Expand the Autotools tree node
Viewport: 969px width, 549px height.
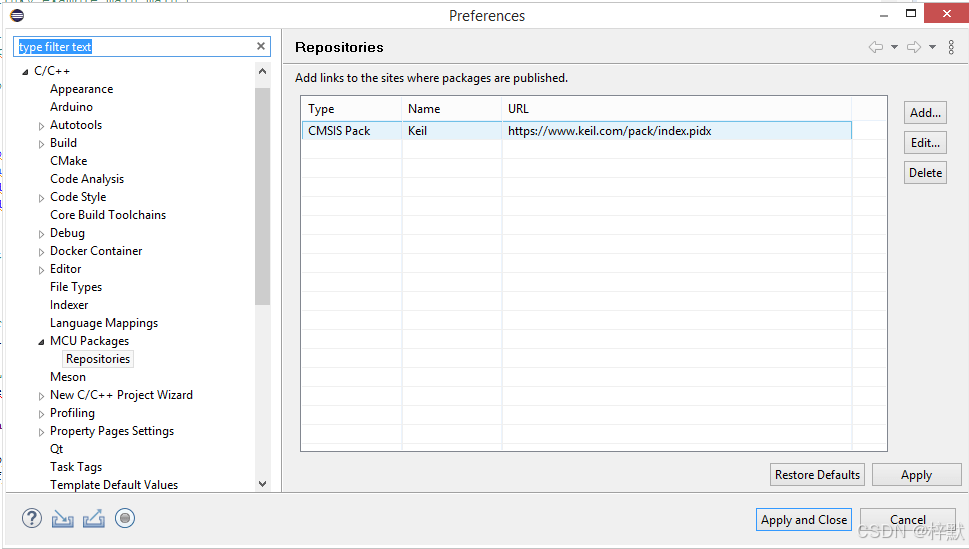click(41, 126)
